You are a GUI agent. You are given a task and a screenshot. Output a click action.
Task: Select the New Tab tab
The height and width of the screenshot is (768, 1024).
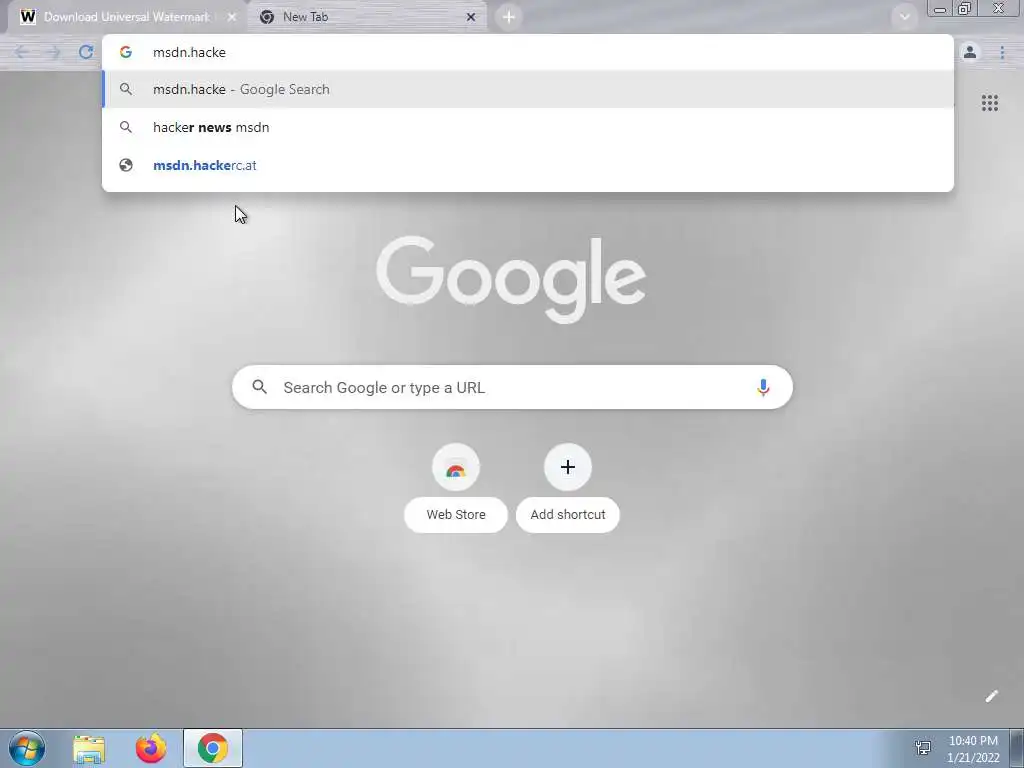(368, 17)
